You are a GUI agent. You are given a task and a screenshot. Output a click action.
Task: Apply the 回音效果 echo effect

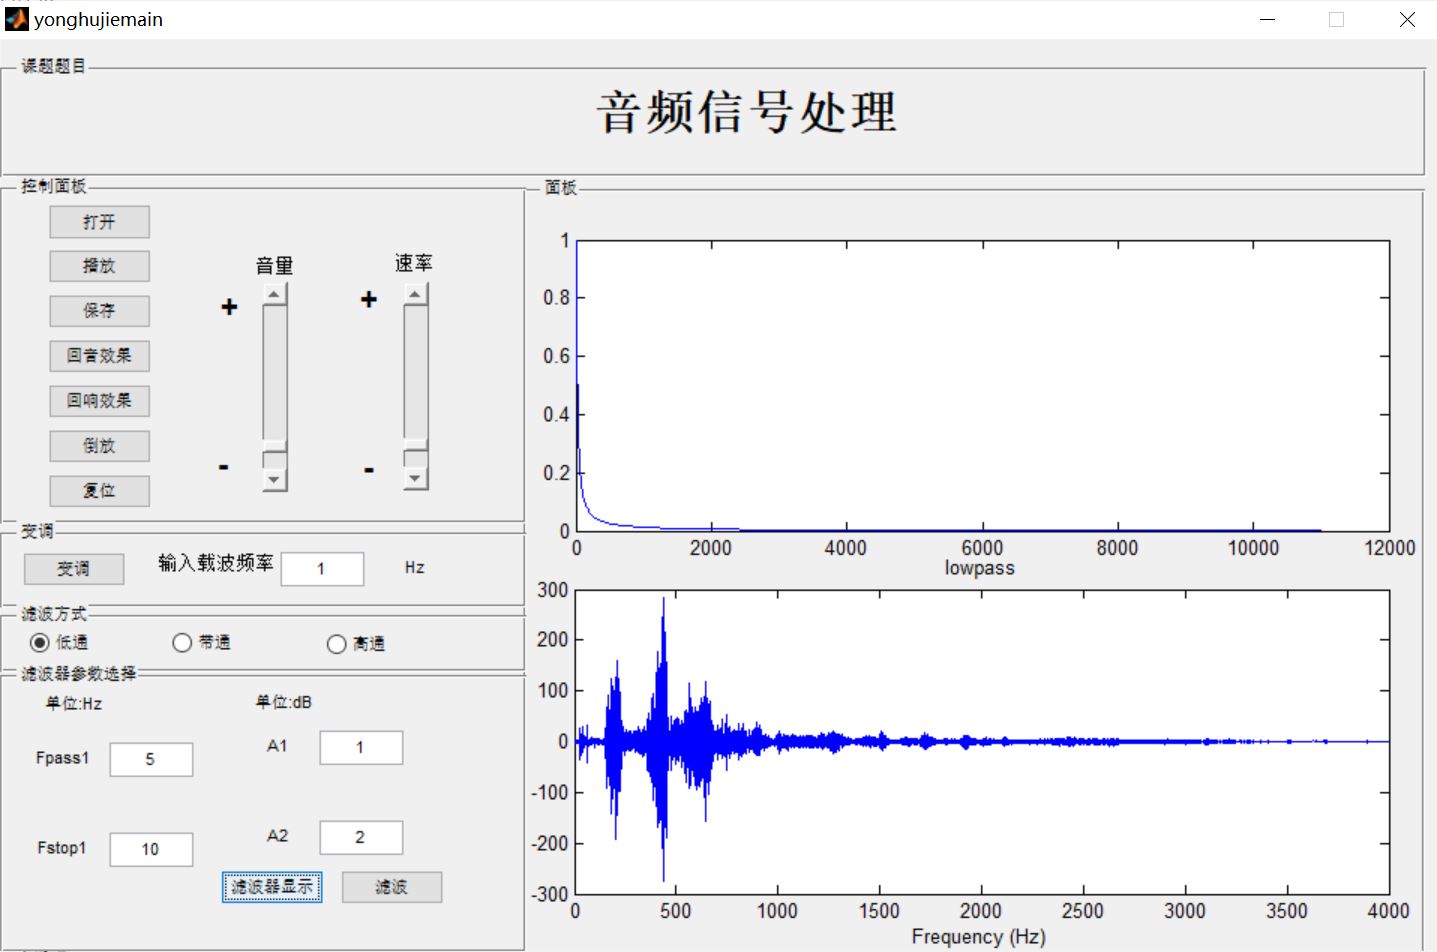(99, 356)
